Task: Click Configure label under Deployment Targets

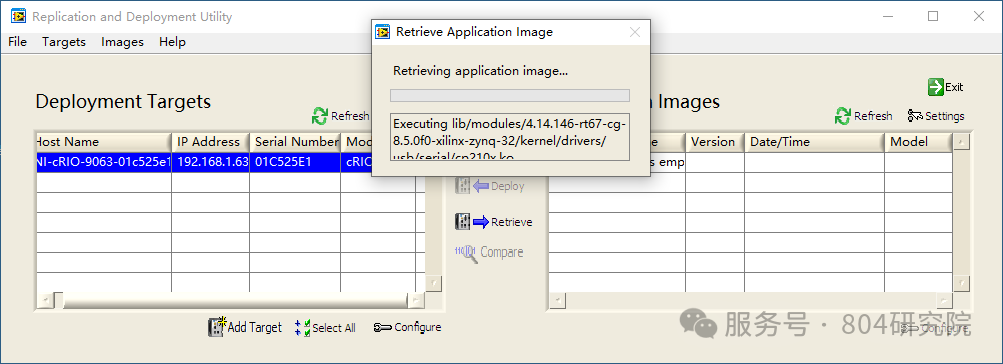Action: (x=418, y=328)
